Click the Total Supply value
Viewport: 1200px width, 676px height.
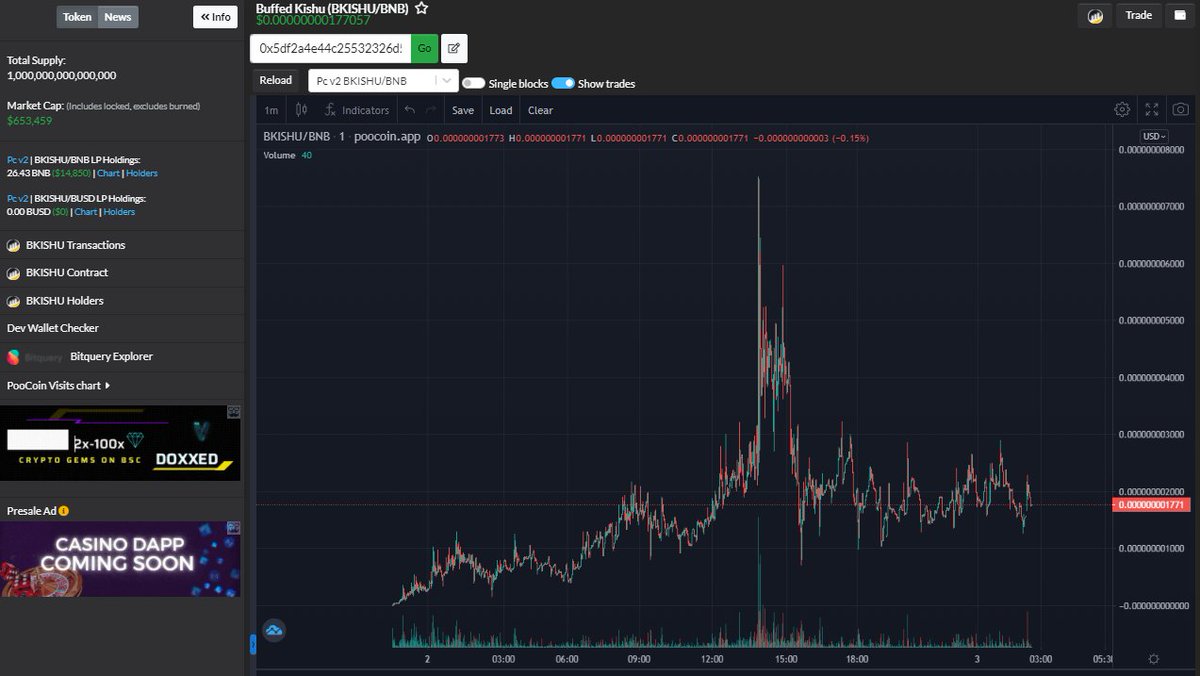[62, 75]
